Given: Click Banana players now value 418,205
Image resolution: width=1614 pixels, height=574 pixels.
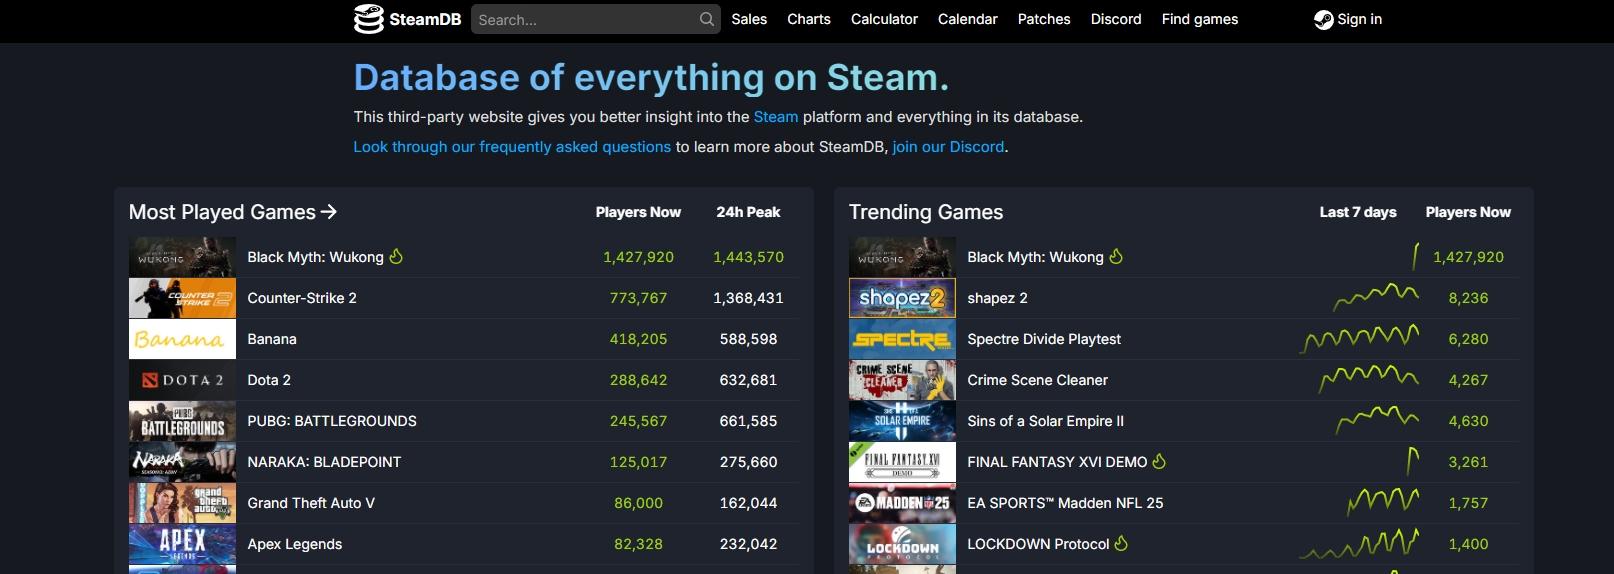Looking at the screenshot, I should click(x=638, y=339).
